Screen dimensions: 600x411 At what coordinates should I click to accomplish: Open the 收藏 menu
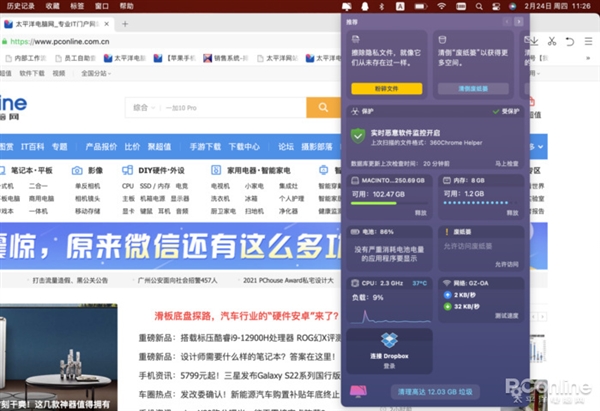[x=52, y=6]
